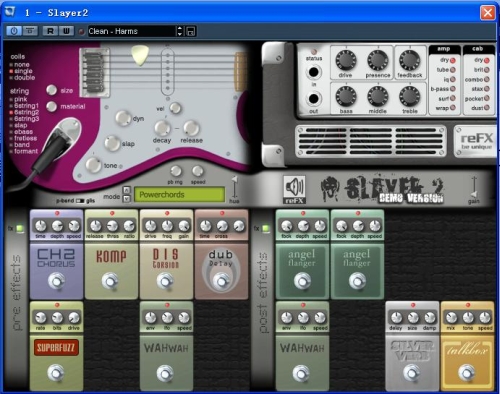Image resolution: width=500 pixels, height=394 pixels.
Task: Click the amp middle knob
Action: (x=378, y=96)
